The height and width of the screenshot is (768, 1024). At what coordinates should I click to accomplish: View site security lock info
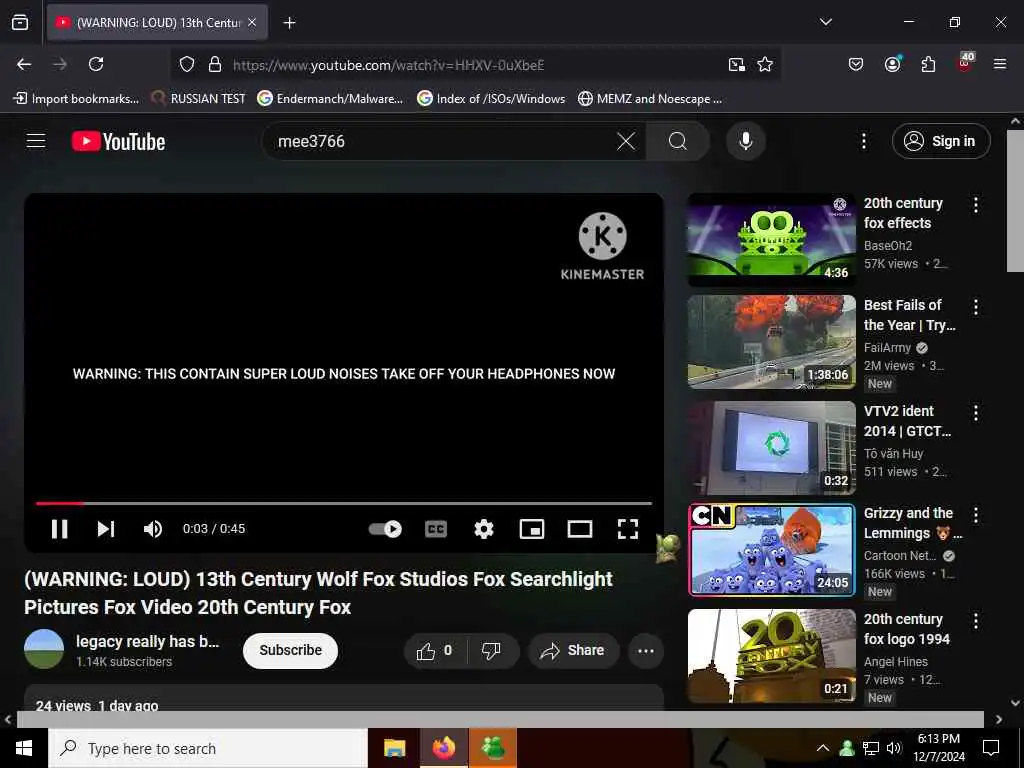coord(215,65)
